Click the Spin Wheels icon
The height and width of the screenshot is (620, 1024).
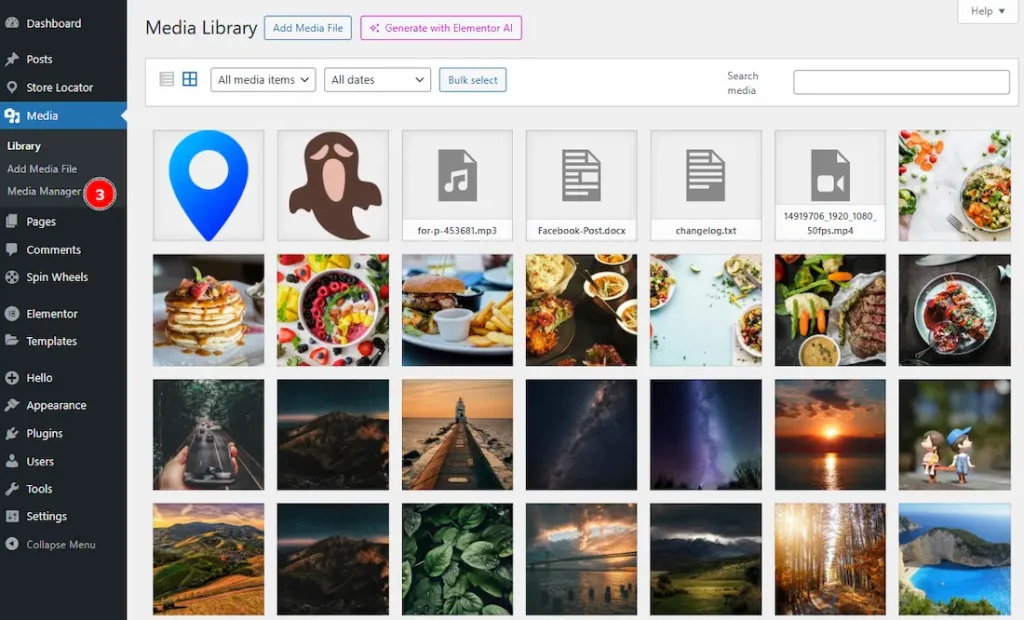click(12, 277)
